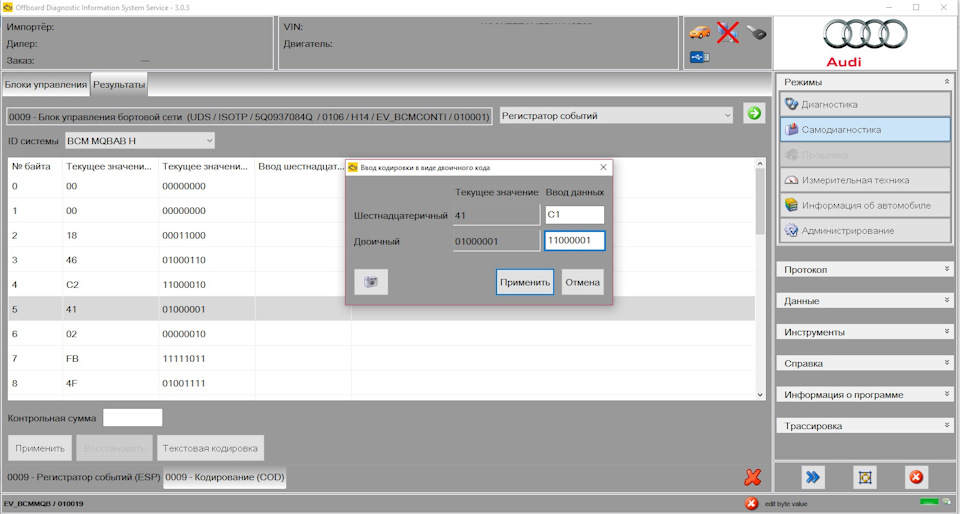Click the orange car vehicle icon
The height and width of the screenshot is (514, 960).
coord(700,32)
